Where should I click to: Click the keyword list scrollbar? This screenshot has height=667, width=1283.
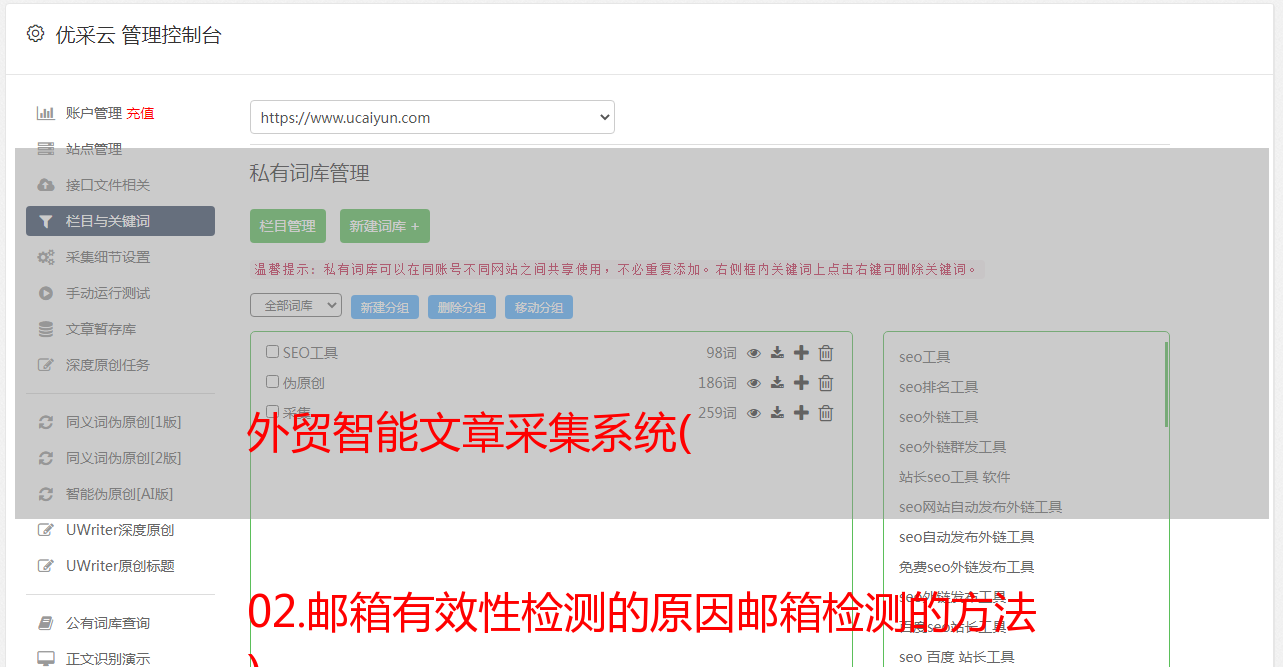[x=1166, y=385]
